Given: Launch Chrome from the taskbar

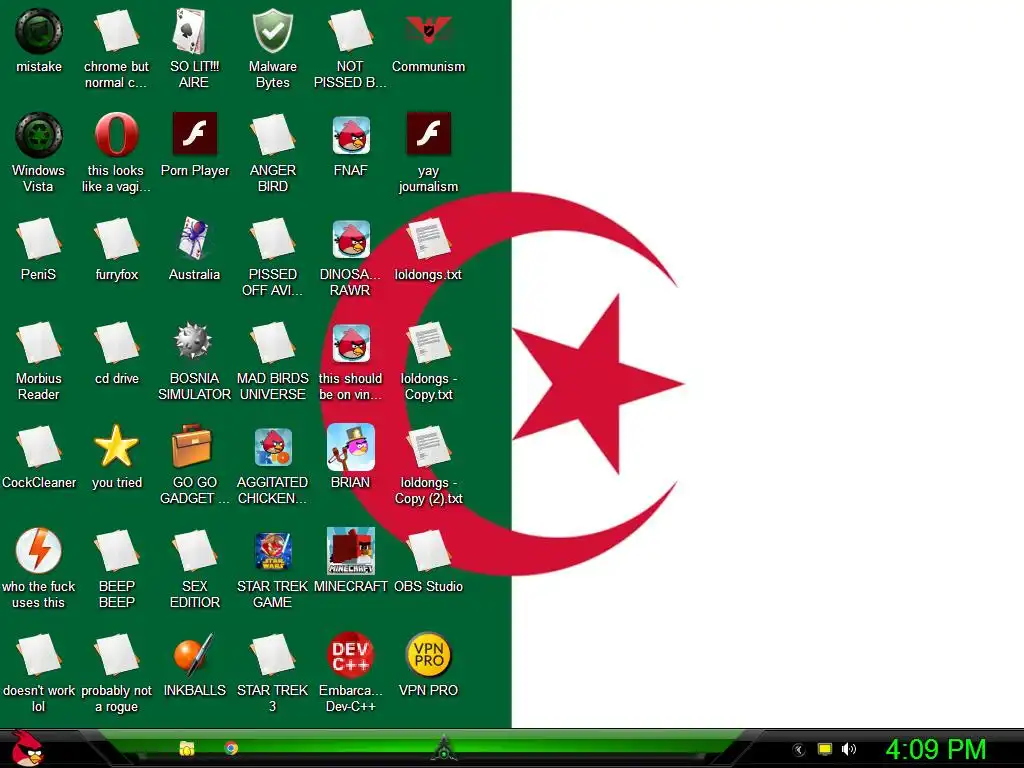Looking at the screenshot, I should [231, 748].
